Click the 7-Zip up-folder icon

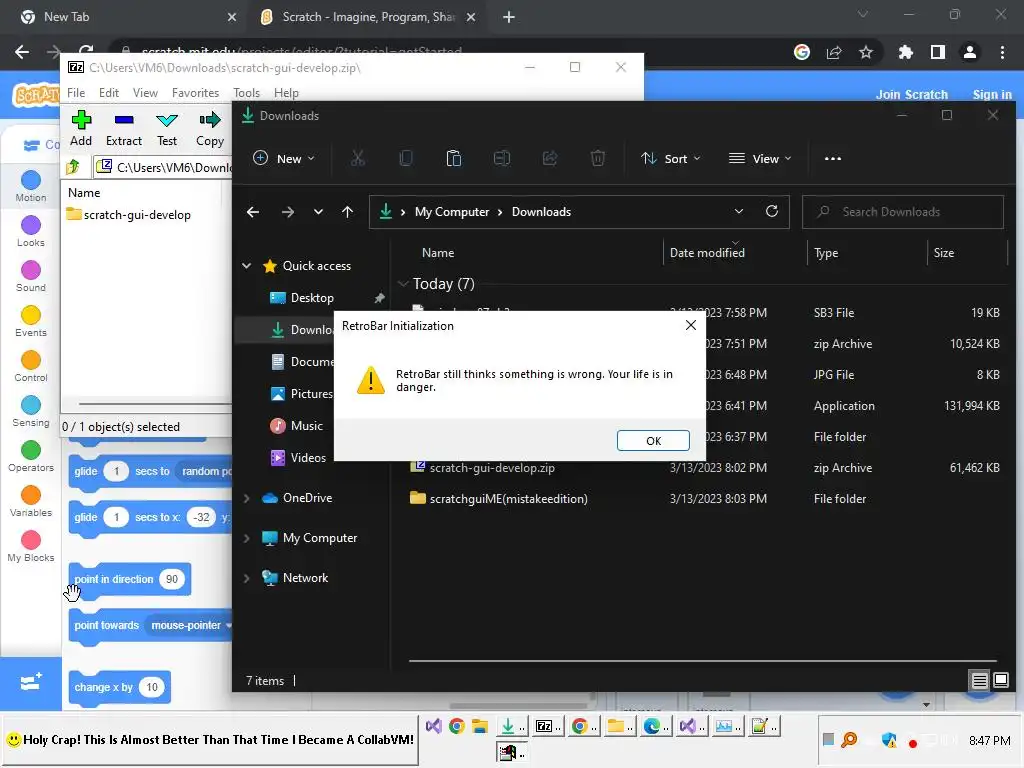(73, 167)
